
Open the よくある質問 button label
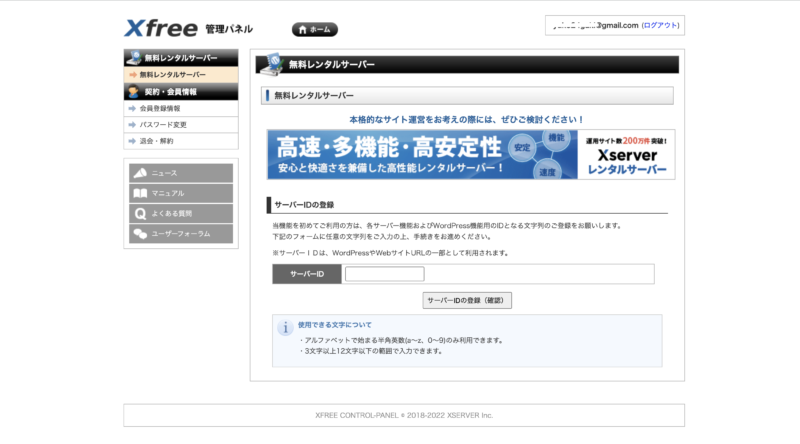point(172,213)
